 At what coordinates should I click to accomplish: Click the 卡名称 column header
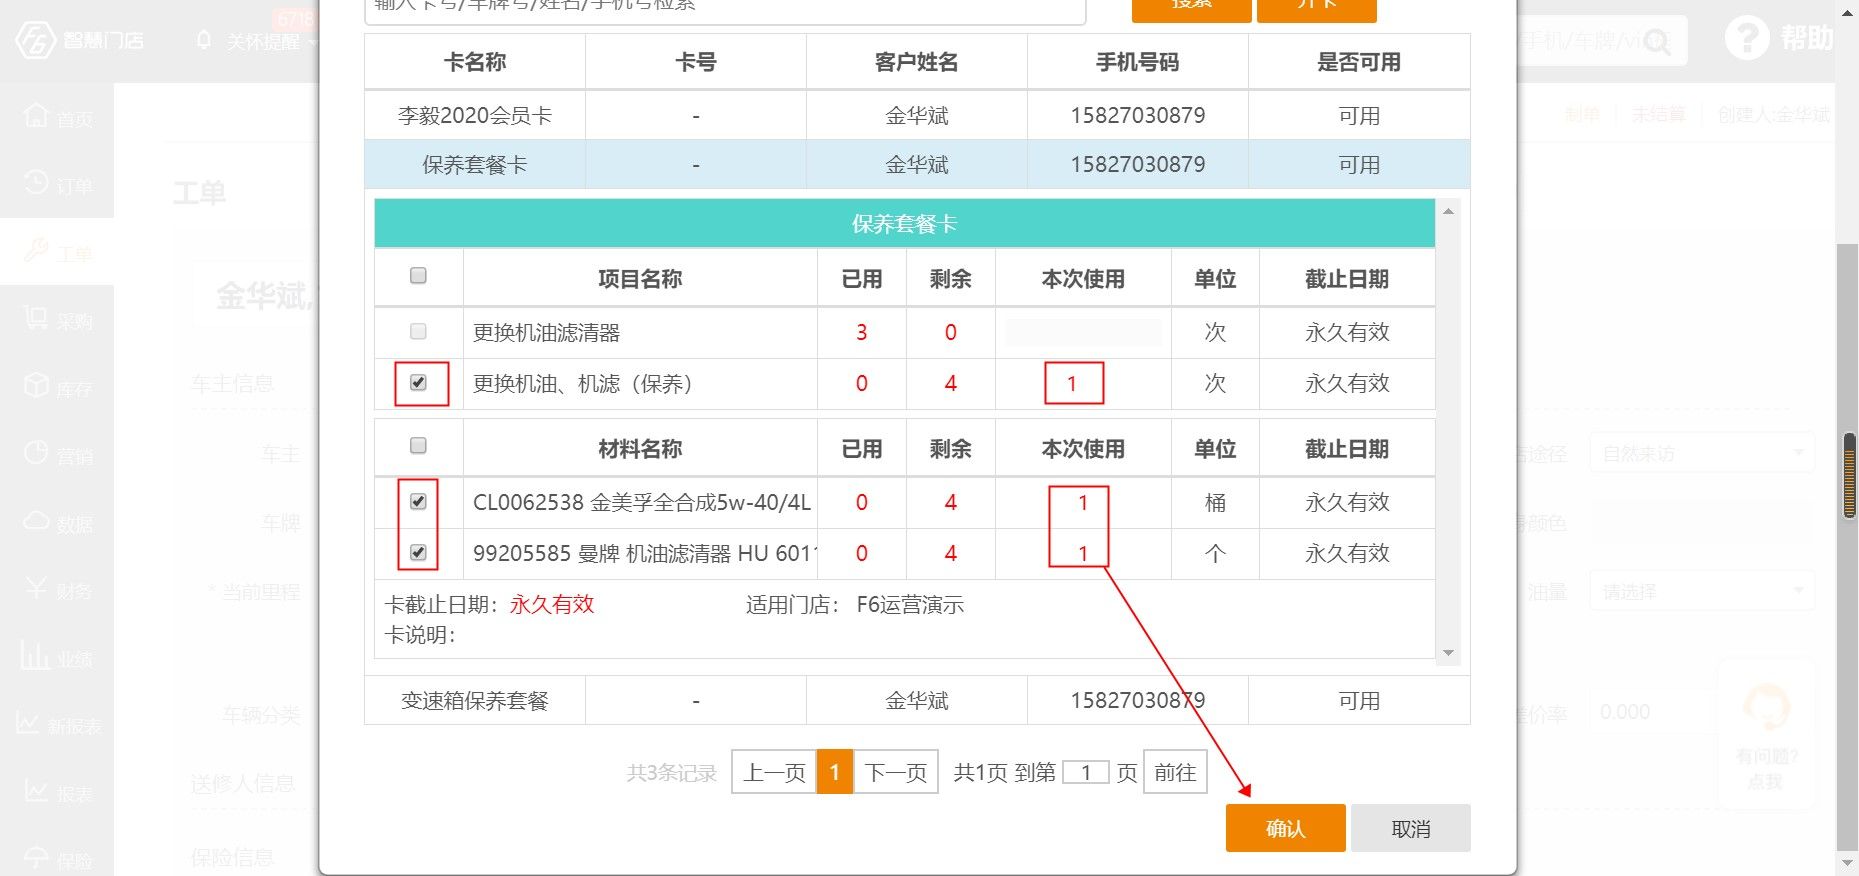point(475,62)
